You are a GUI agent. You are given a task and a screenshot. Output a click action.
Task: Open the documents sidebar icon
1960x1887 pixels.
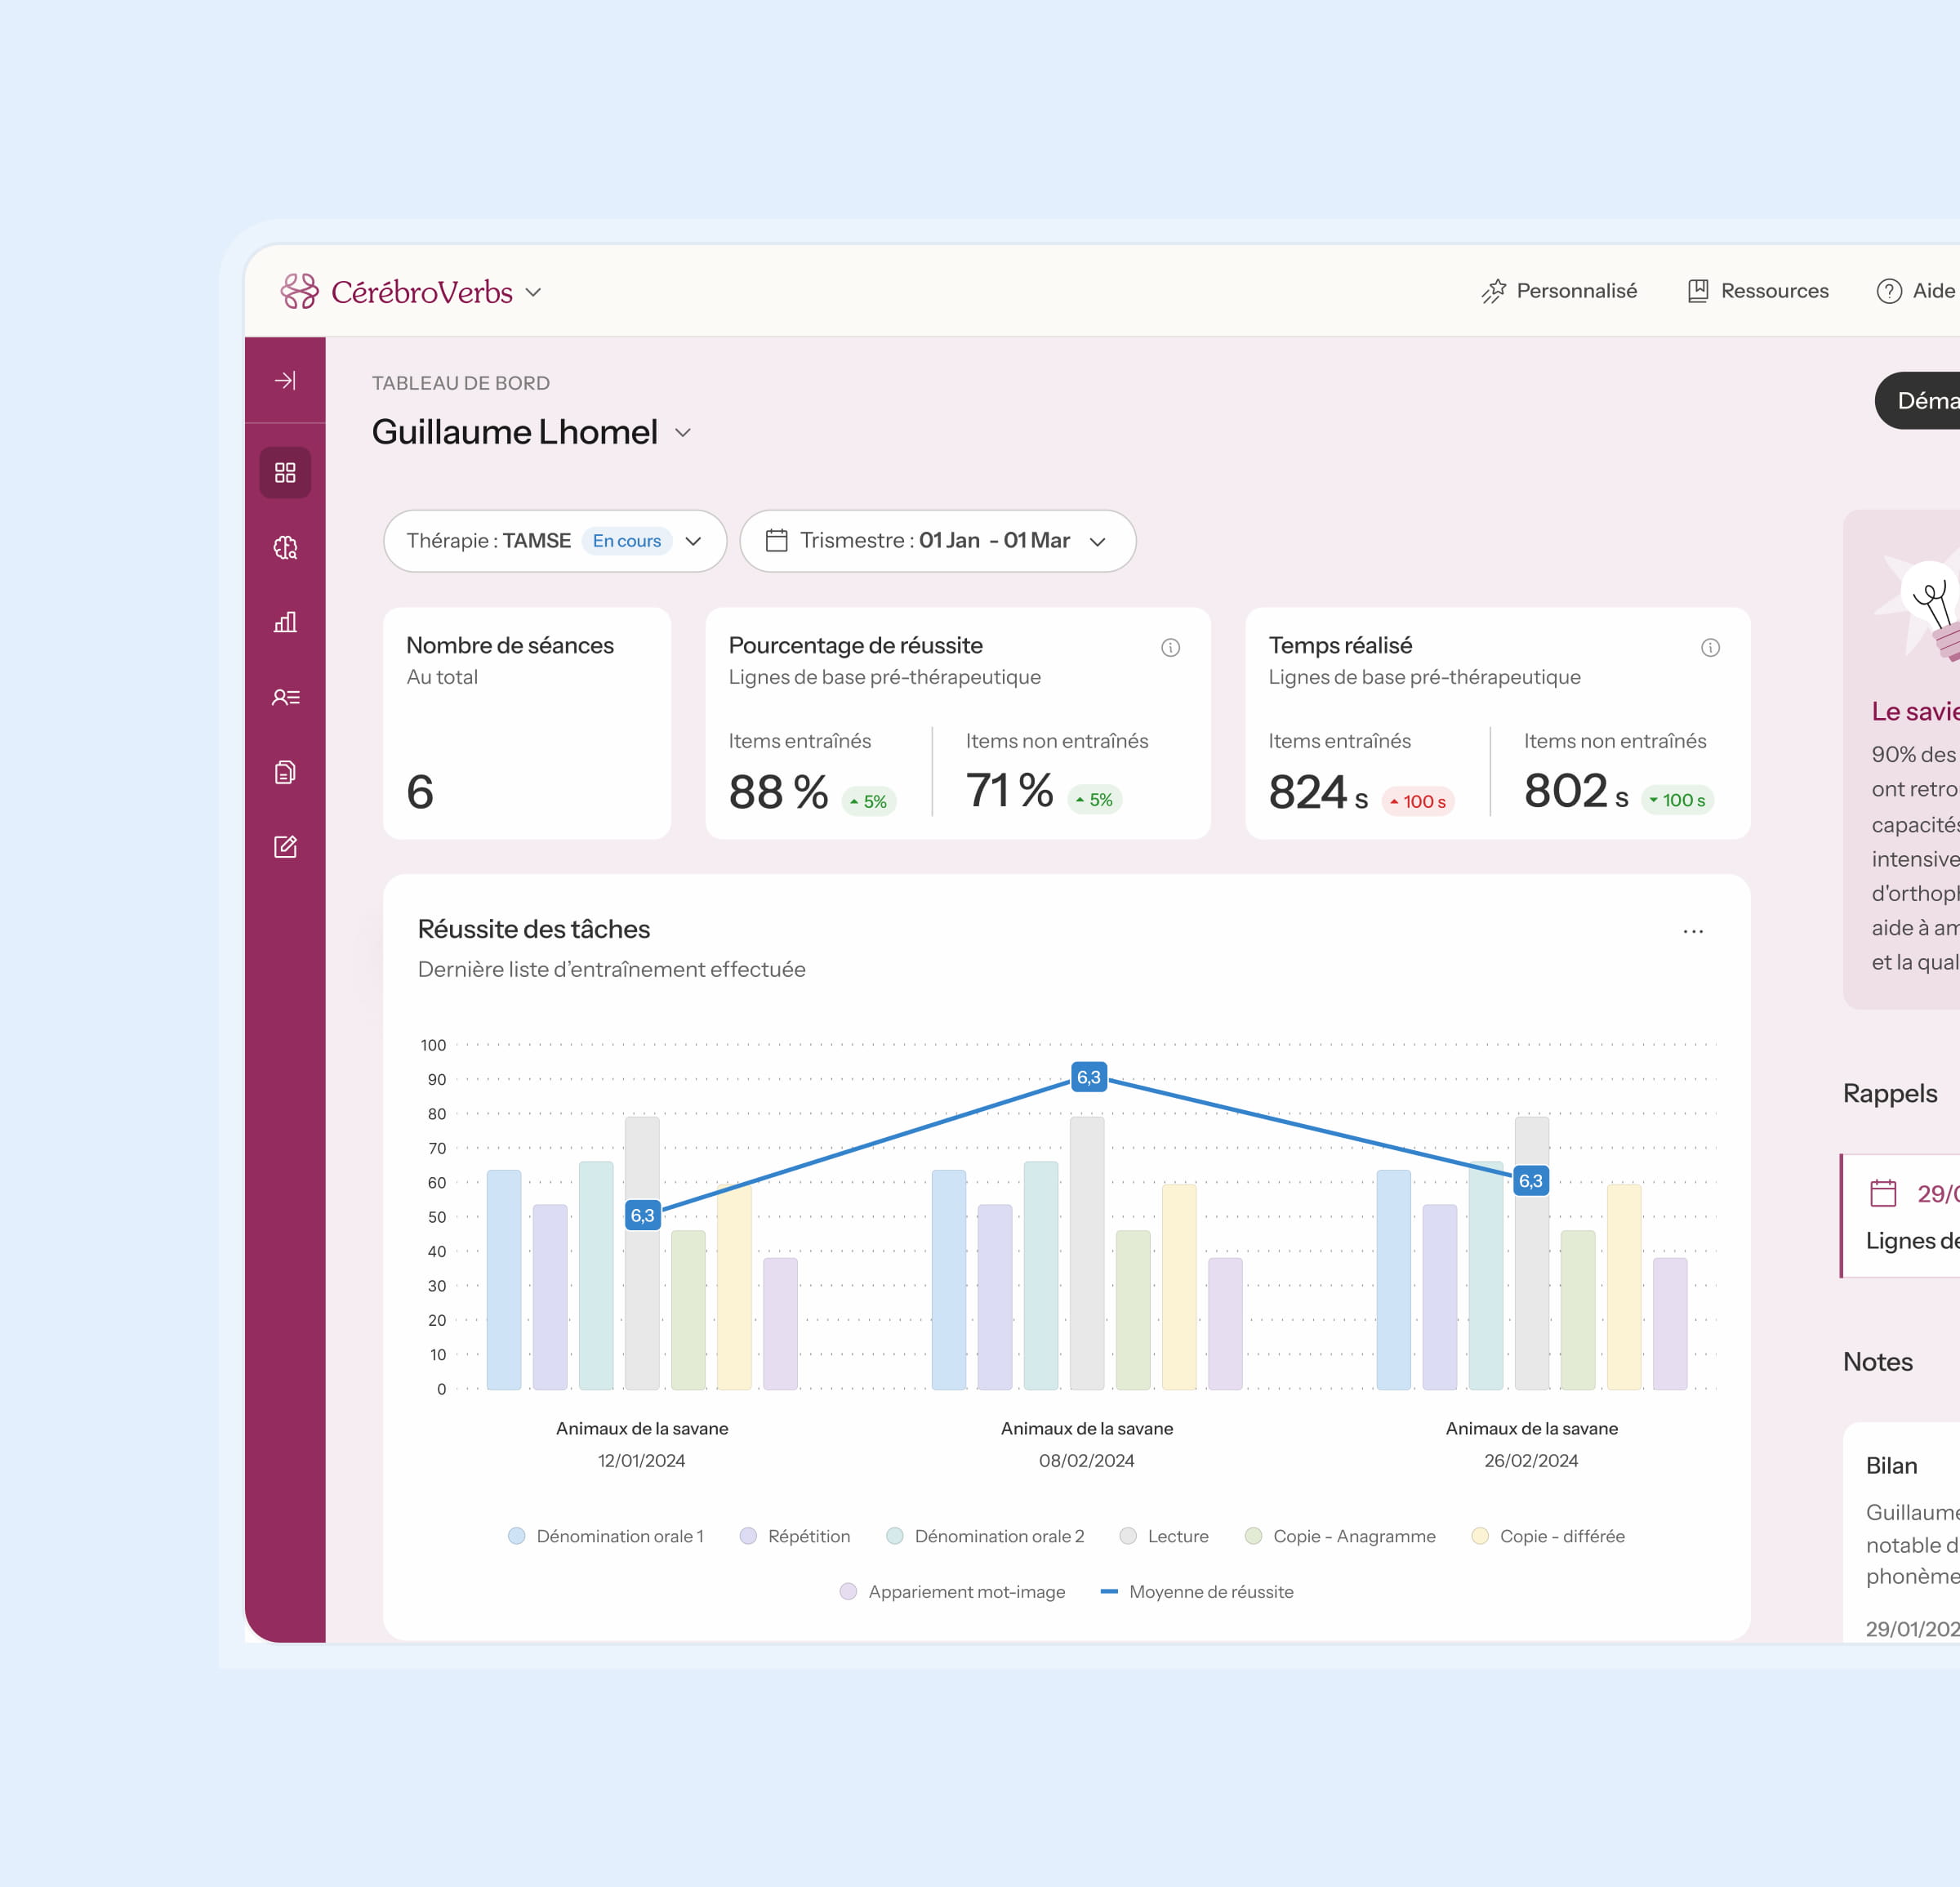point(285,772)
